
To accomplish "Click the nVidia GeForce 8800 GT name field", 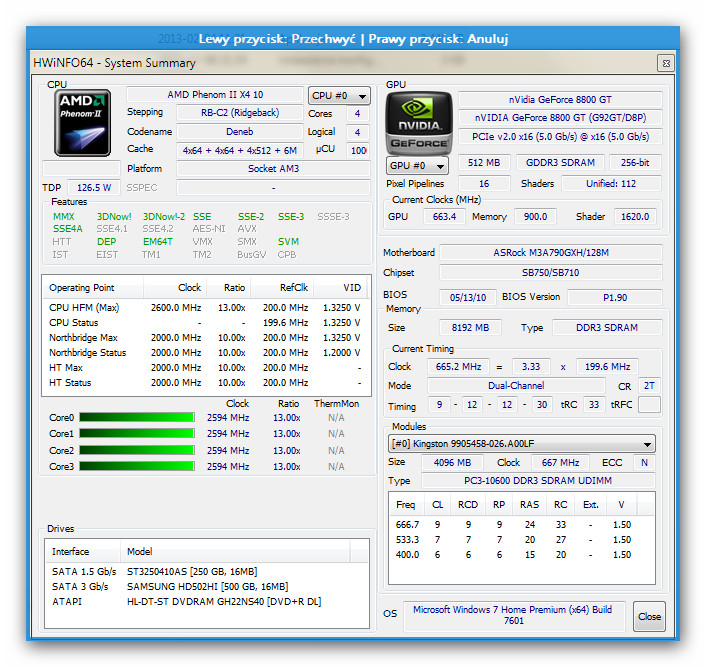I will point(560,100).
